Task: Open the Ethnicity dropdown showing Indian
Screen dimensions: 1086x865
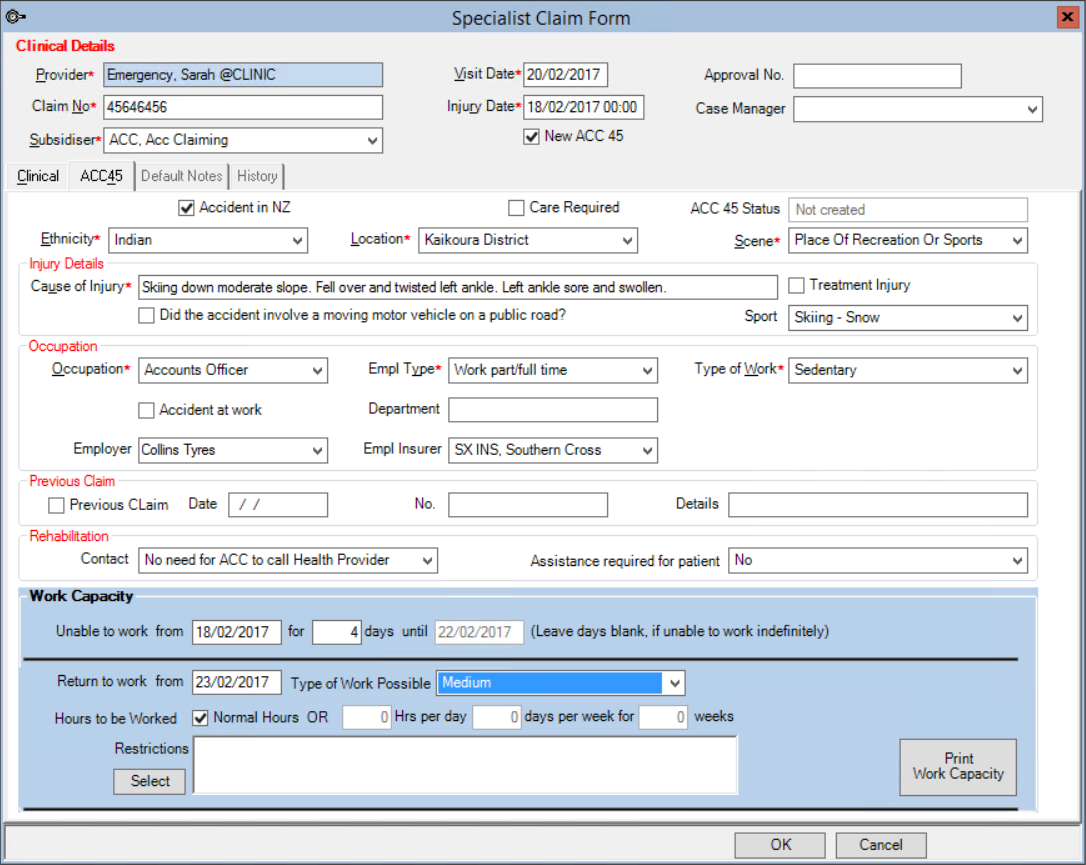Action: (x=297, y=241)
